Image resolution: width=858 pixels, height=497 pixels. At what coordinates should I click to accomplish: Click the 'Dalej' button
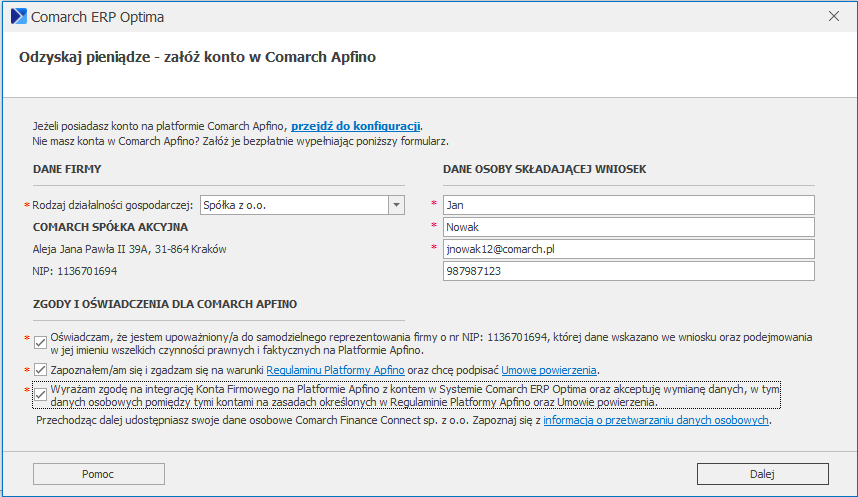[762, 474]
